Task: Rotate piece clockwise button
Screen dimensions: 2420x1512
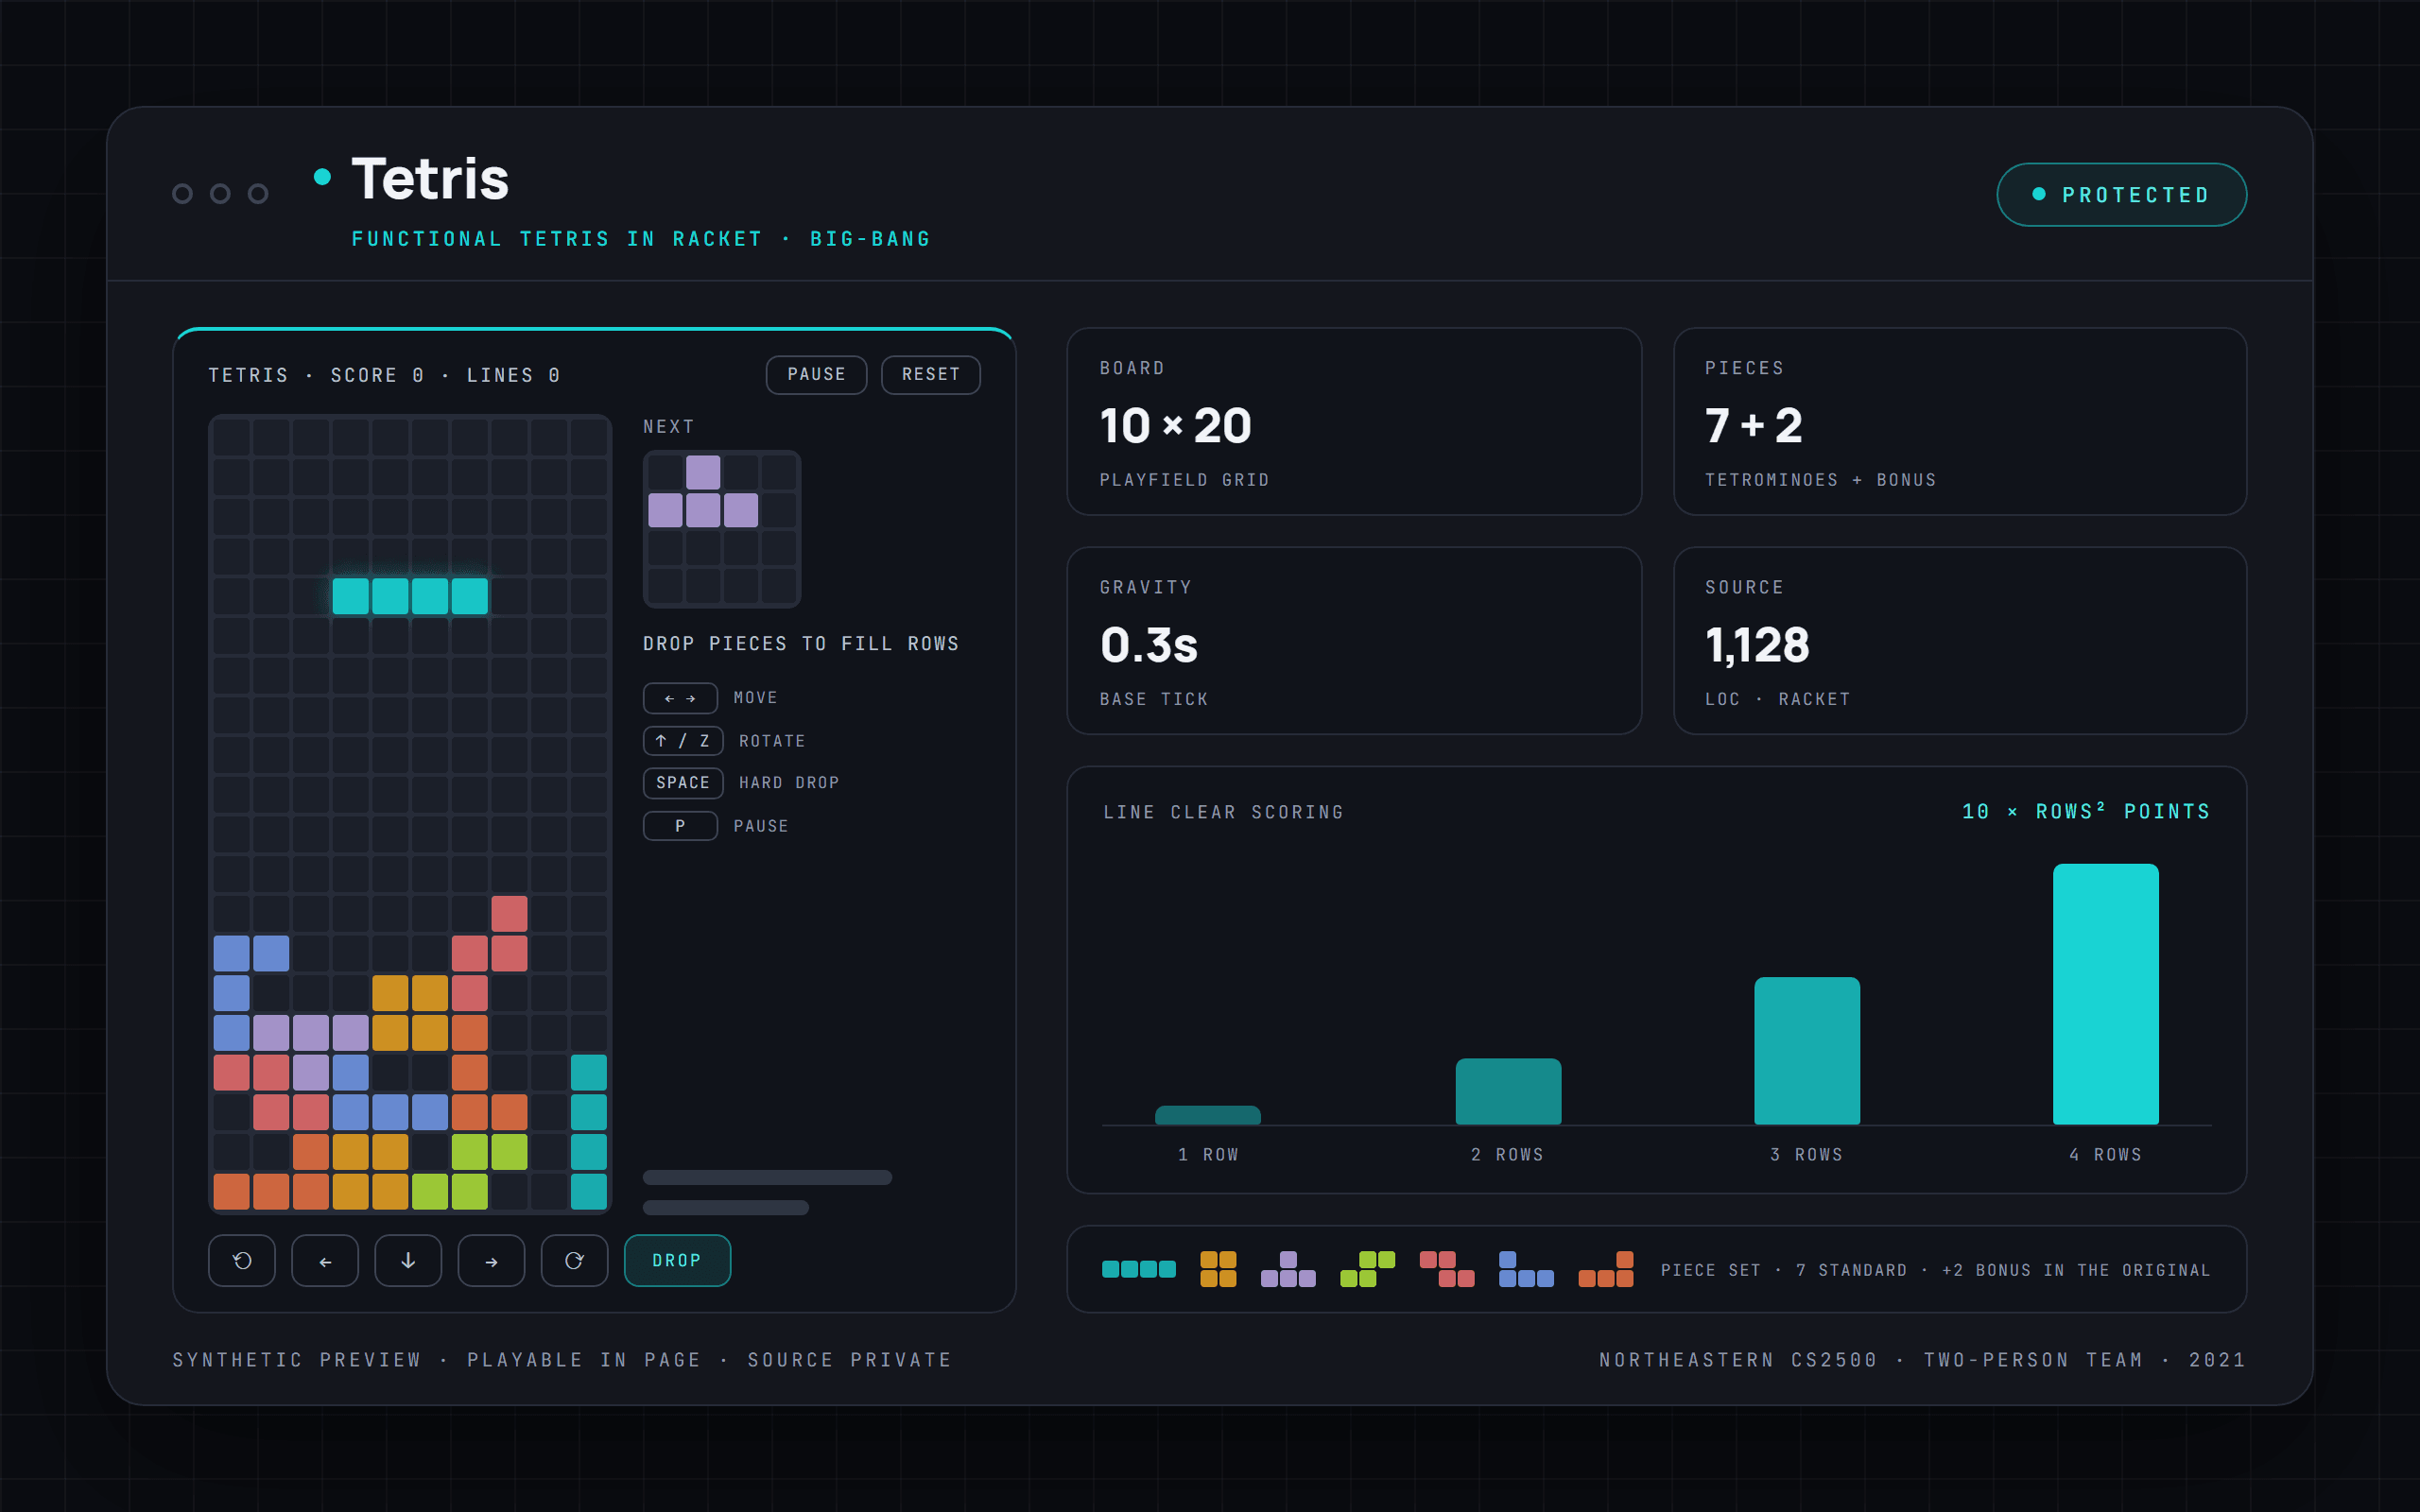Action: pos(574,1260)
